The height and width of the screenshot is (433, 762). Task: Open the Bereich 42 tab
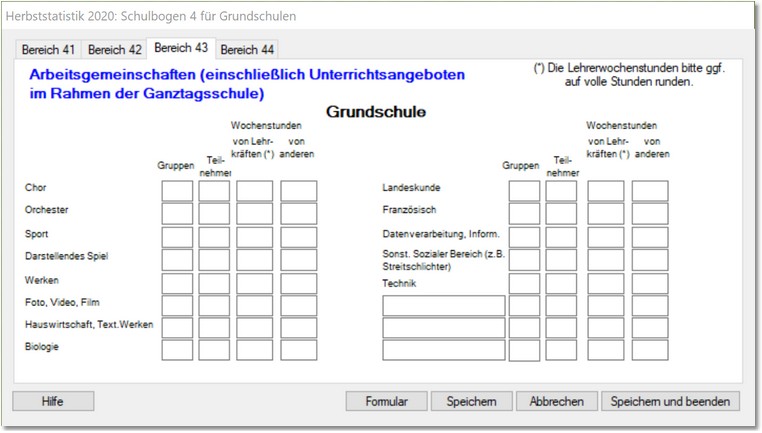(x=114, y=49)
